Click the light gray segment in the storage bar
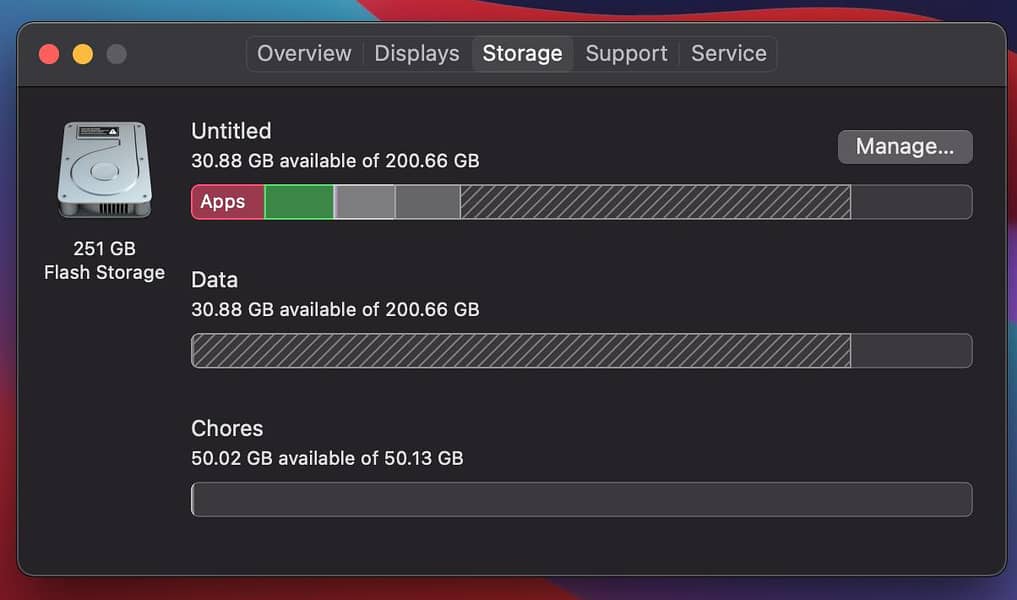The width and height of the screenshot is (1017, 600). pos(364,201)
